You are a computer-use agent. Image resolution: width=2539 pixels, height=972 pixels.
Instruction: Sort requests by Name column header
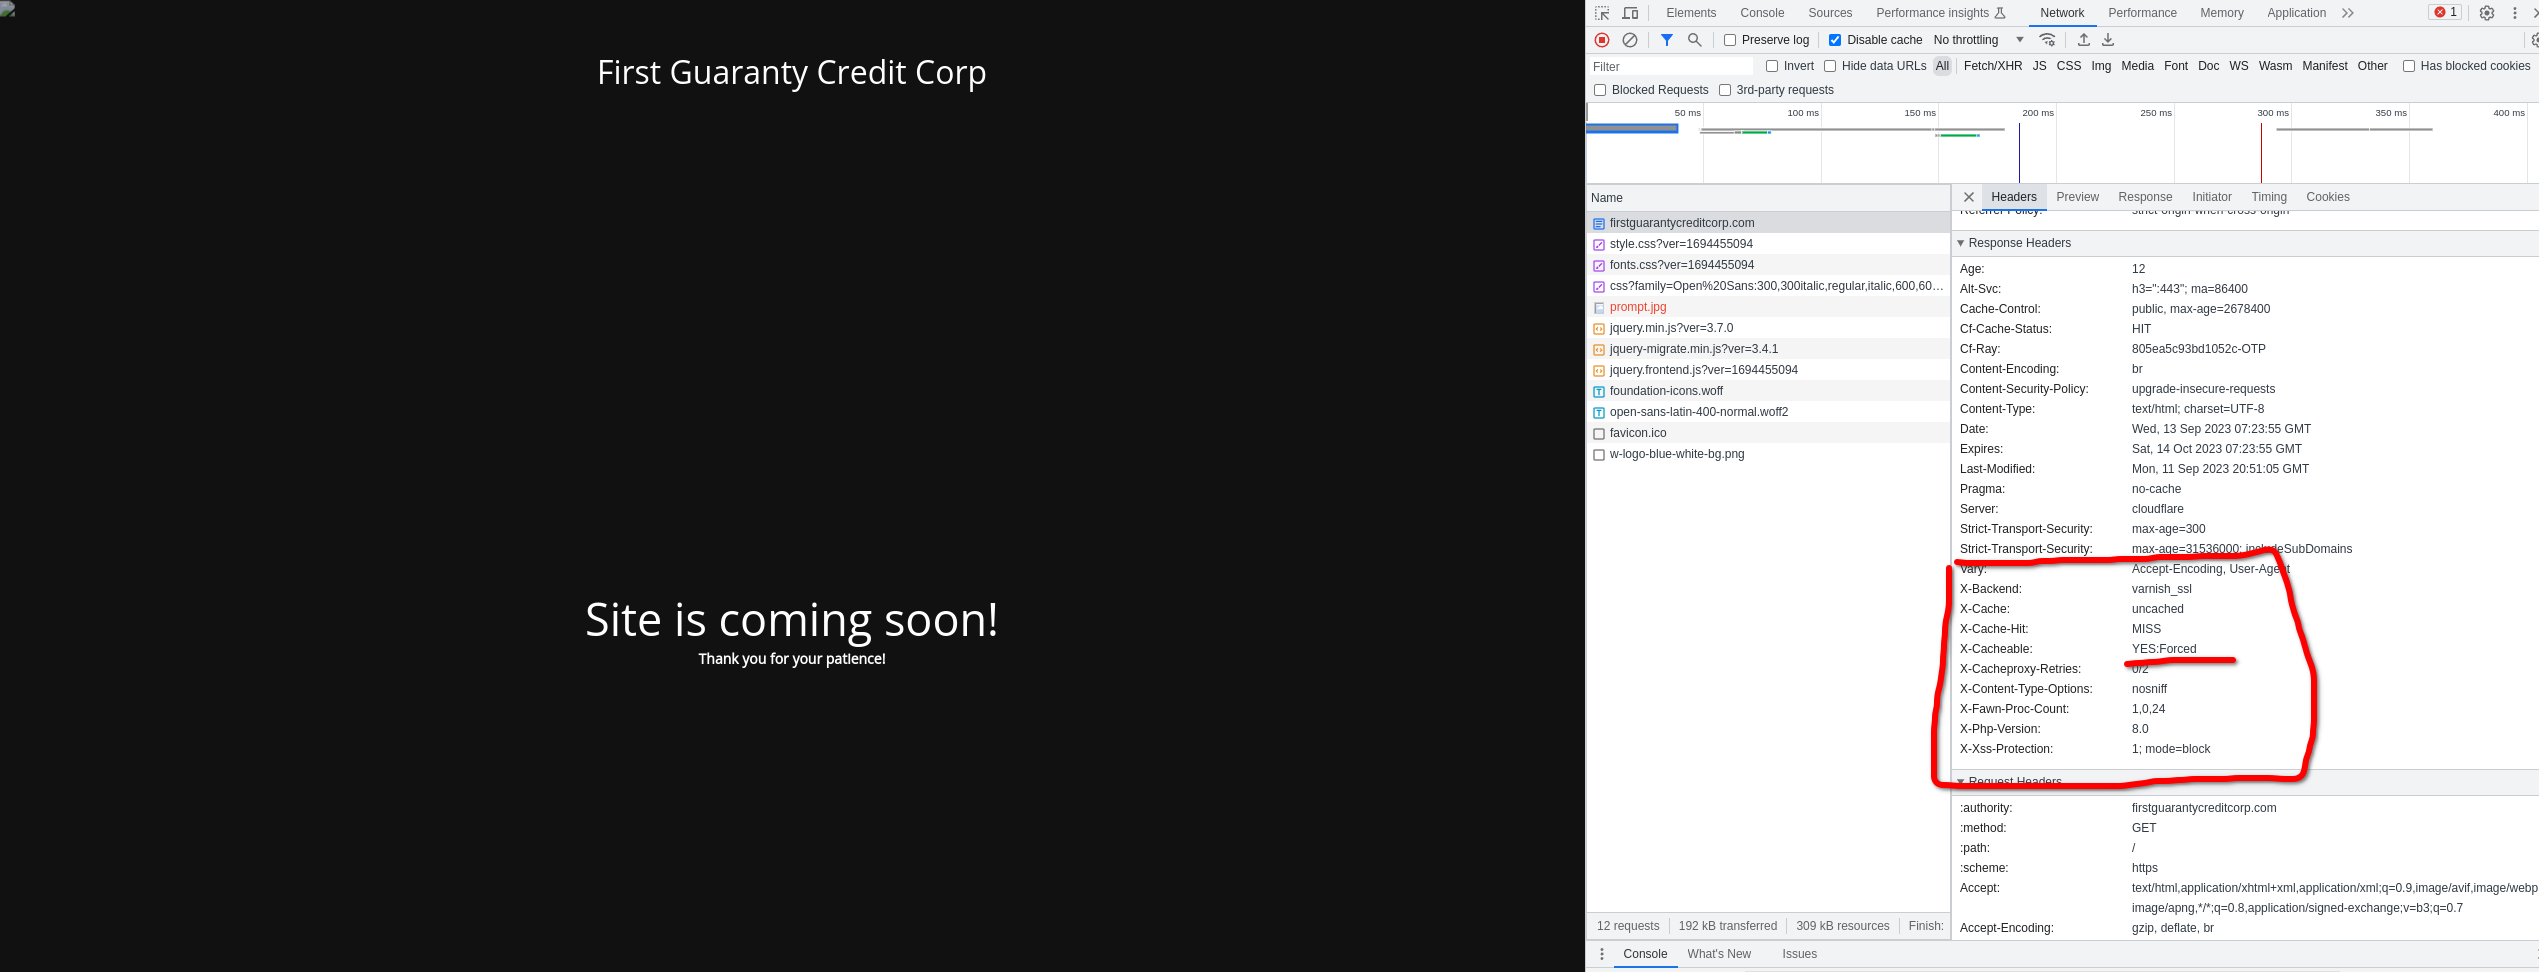(1768, 198)
